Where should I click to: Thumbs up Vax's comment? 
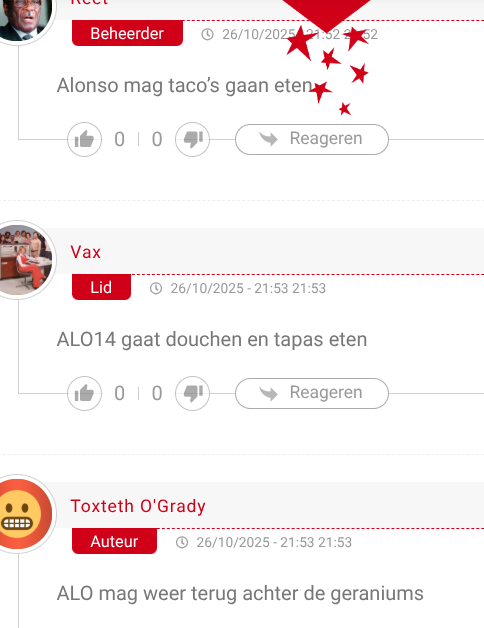click(84, 393)
